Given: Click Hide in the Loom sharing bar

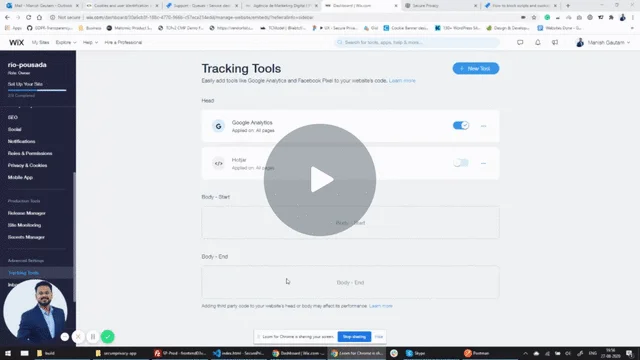Looking at the screenshot, I should pos(379,337).
